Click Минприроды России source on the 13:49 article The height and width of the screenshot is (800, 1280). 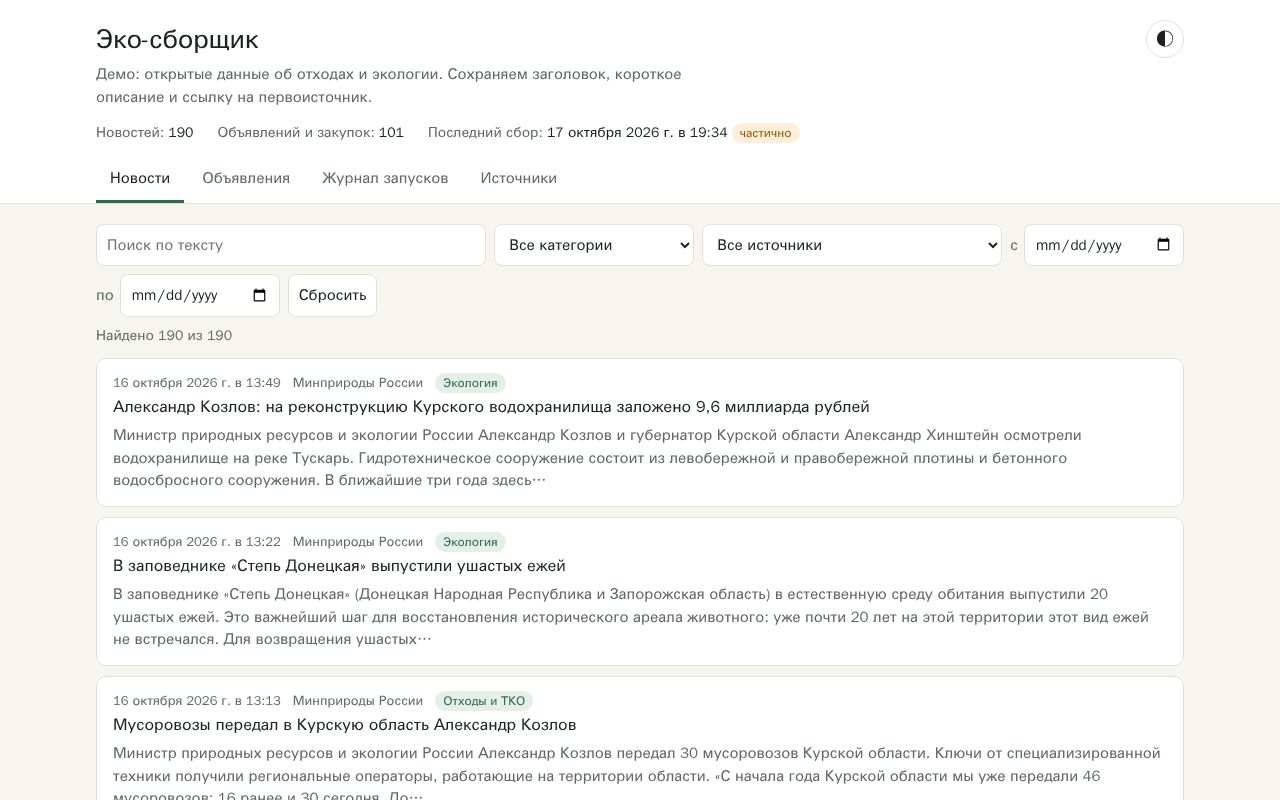358,383
